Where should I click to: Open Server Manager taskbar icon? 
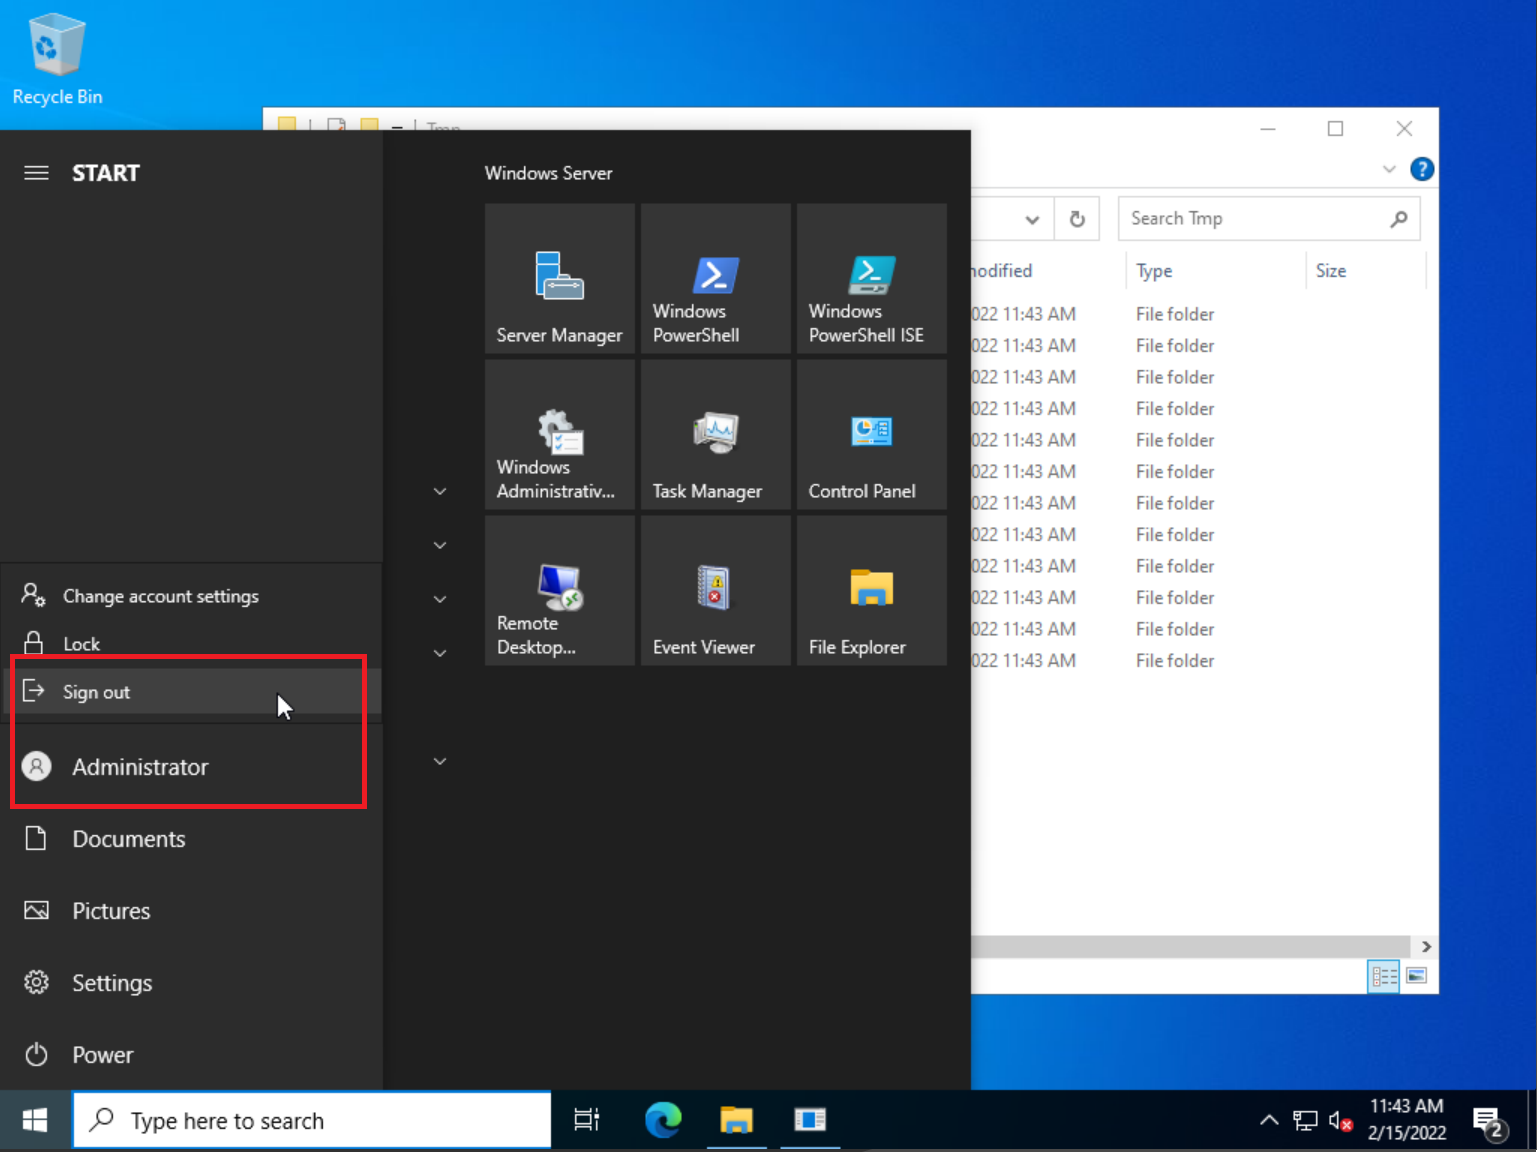[x=810, y=1121]
